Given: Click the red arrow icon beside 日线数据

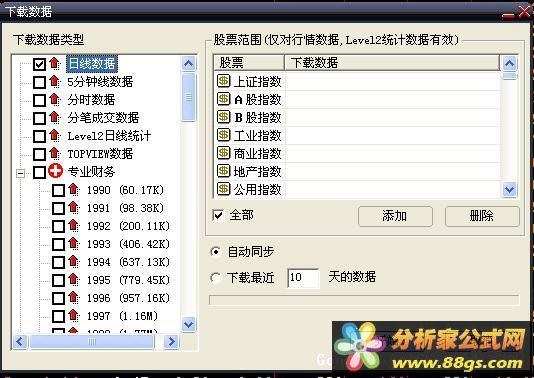Looking at the screenshot, I should click(x=54, y=63).
